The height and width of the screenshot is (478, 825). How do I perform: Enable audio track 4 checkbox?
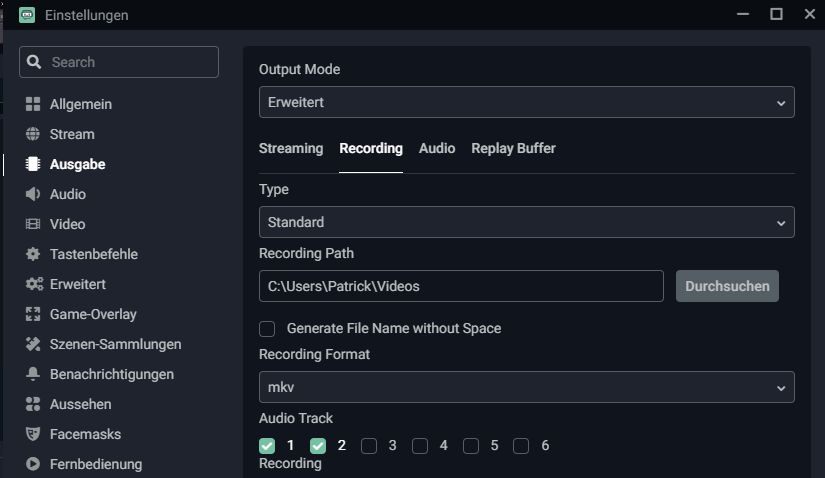pyautogui.click(x=420, y=446)
